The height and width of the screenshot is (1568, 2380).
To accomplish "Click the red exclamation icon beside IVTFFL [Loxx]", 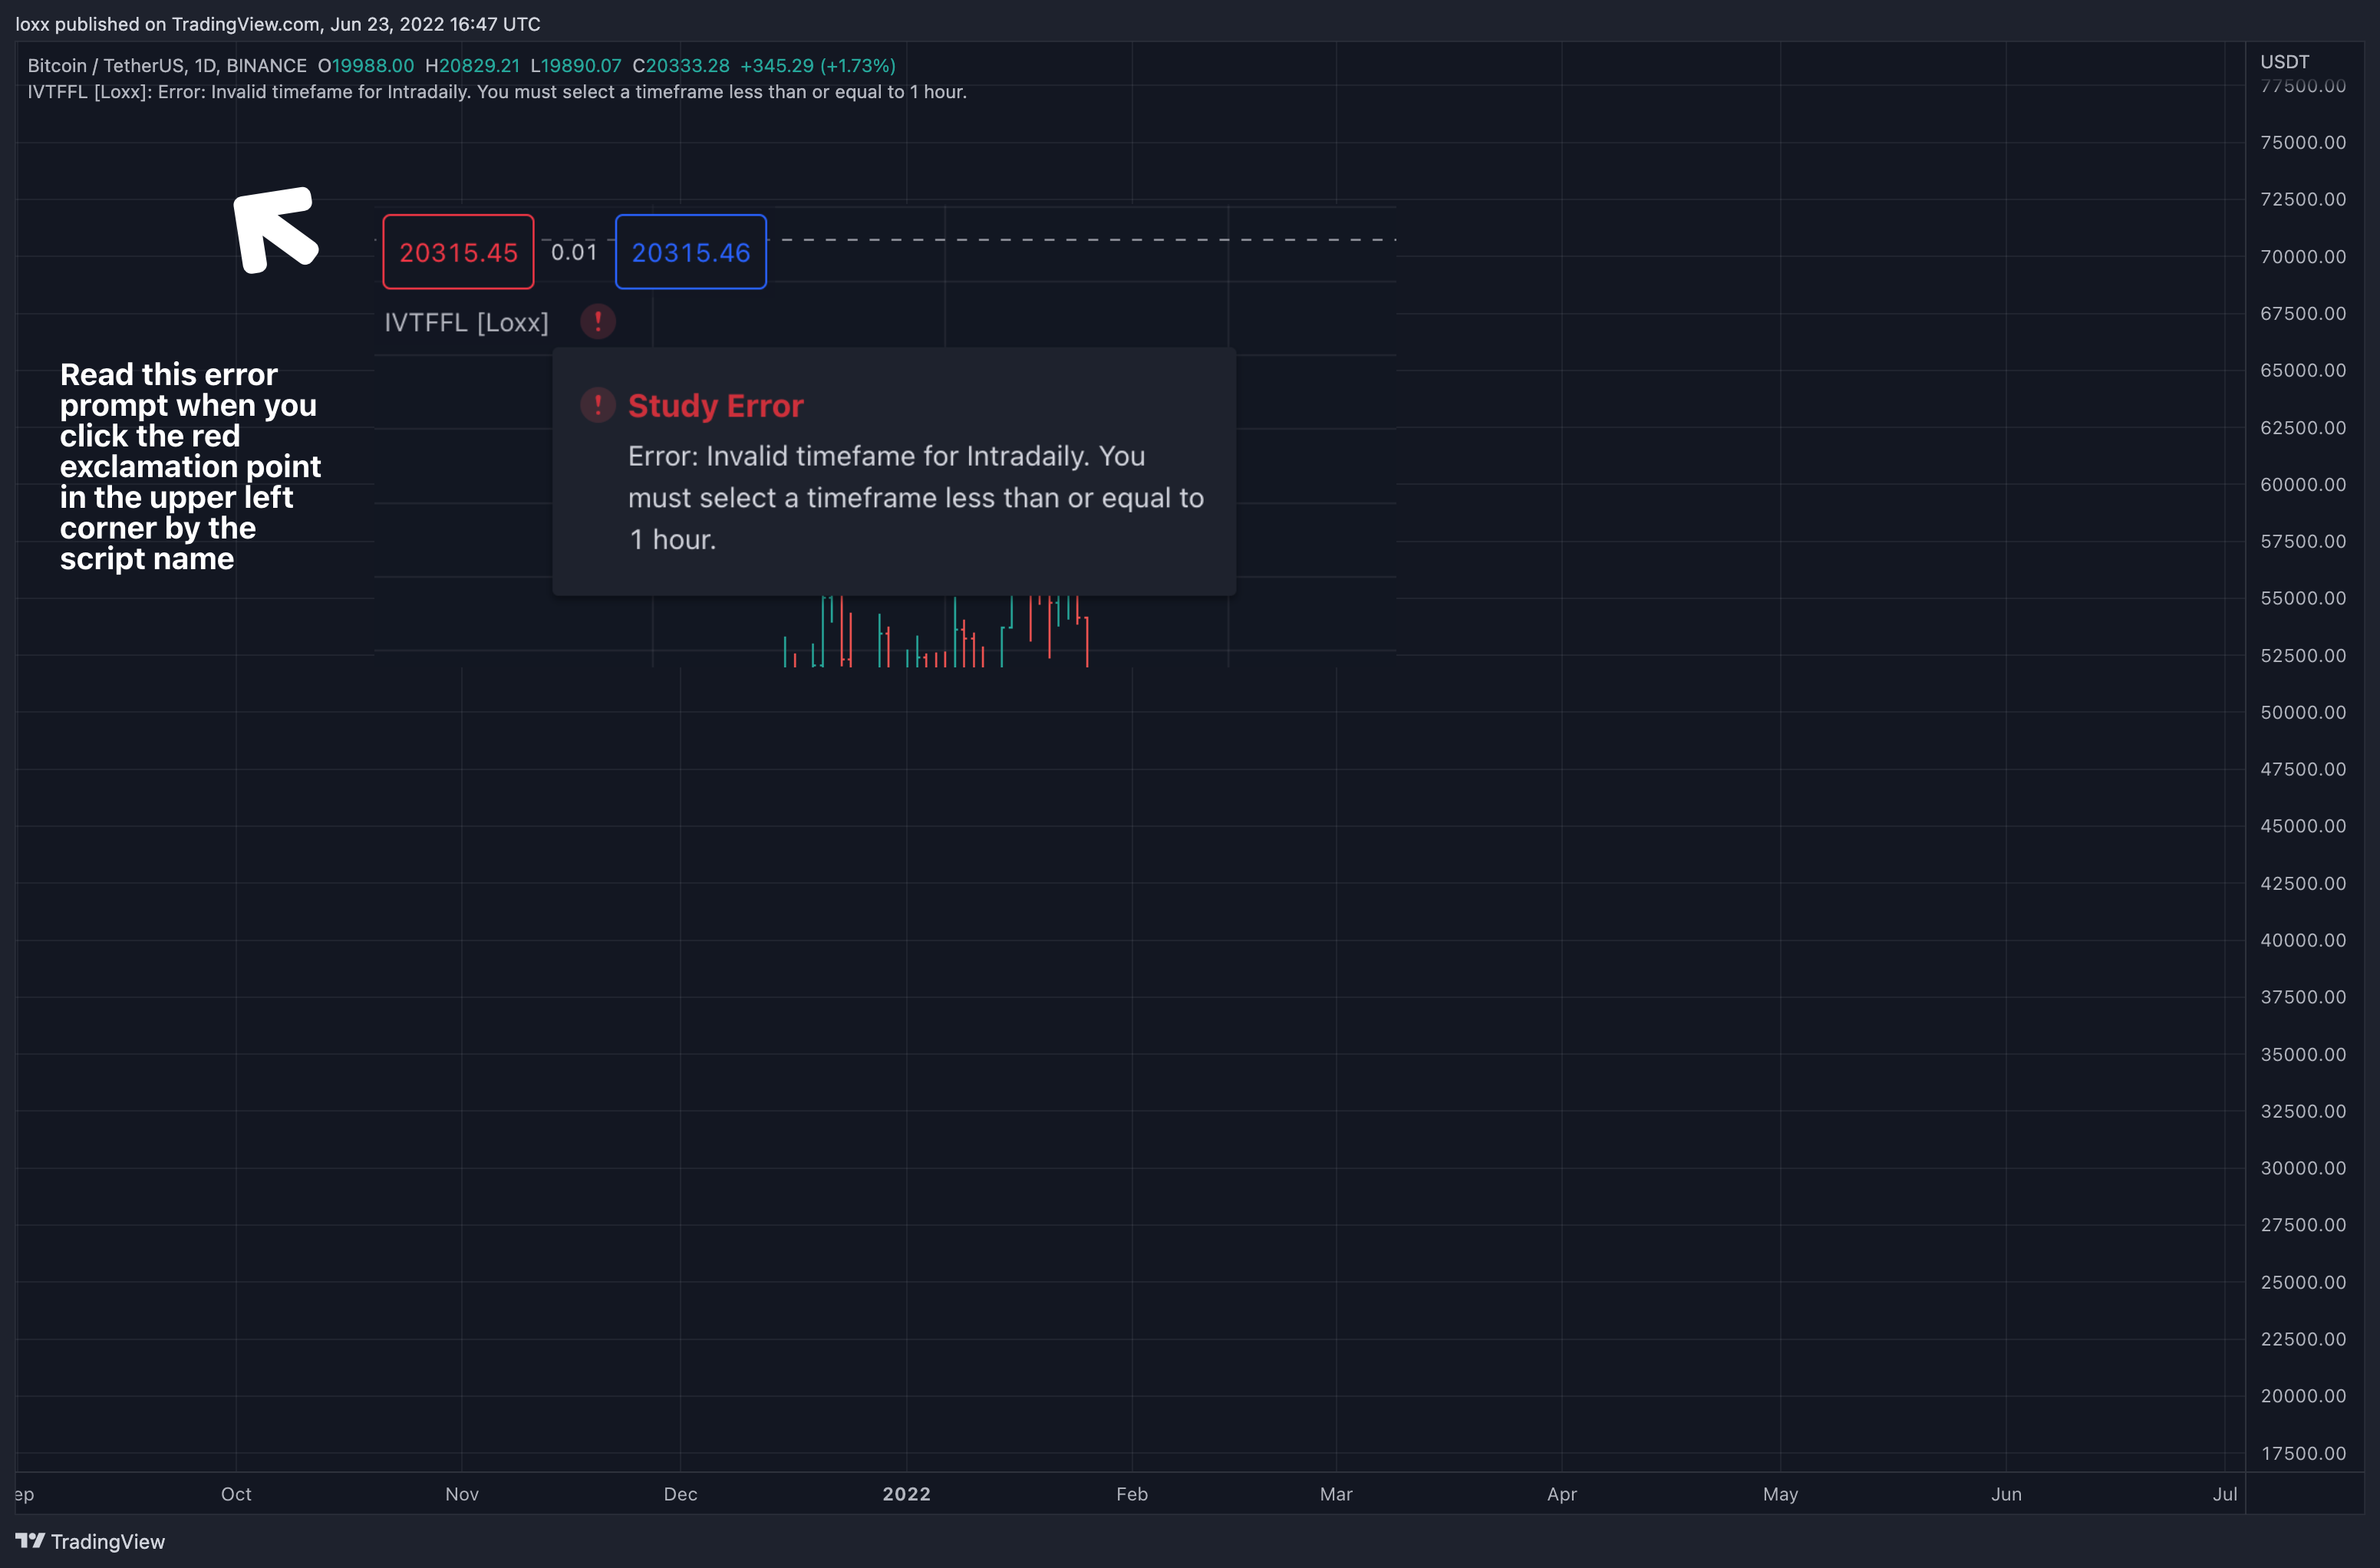I will [x=598, y=322].
